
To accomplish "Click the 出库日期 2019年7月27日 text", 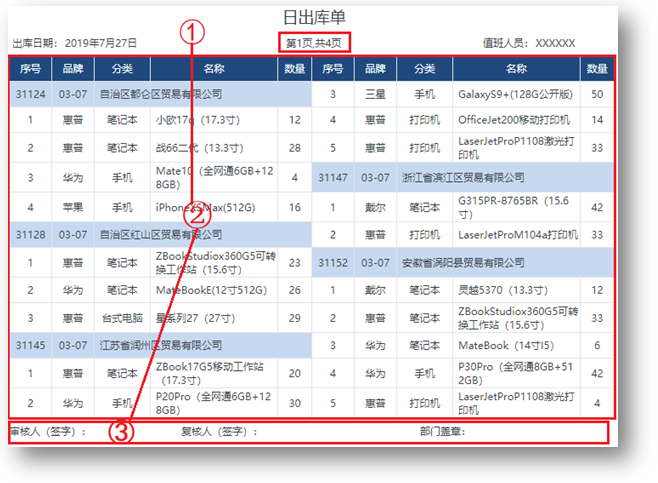I will (74, 43).
